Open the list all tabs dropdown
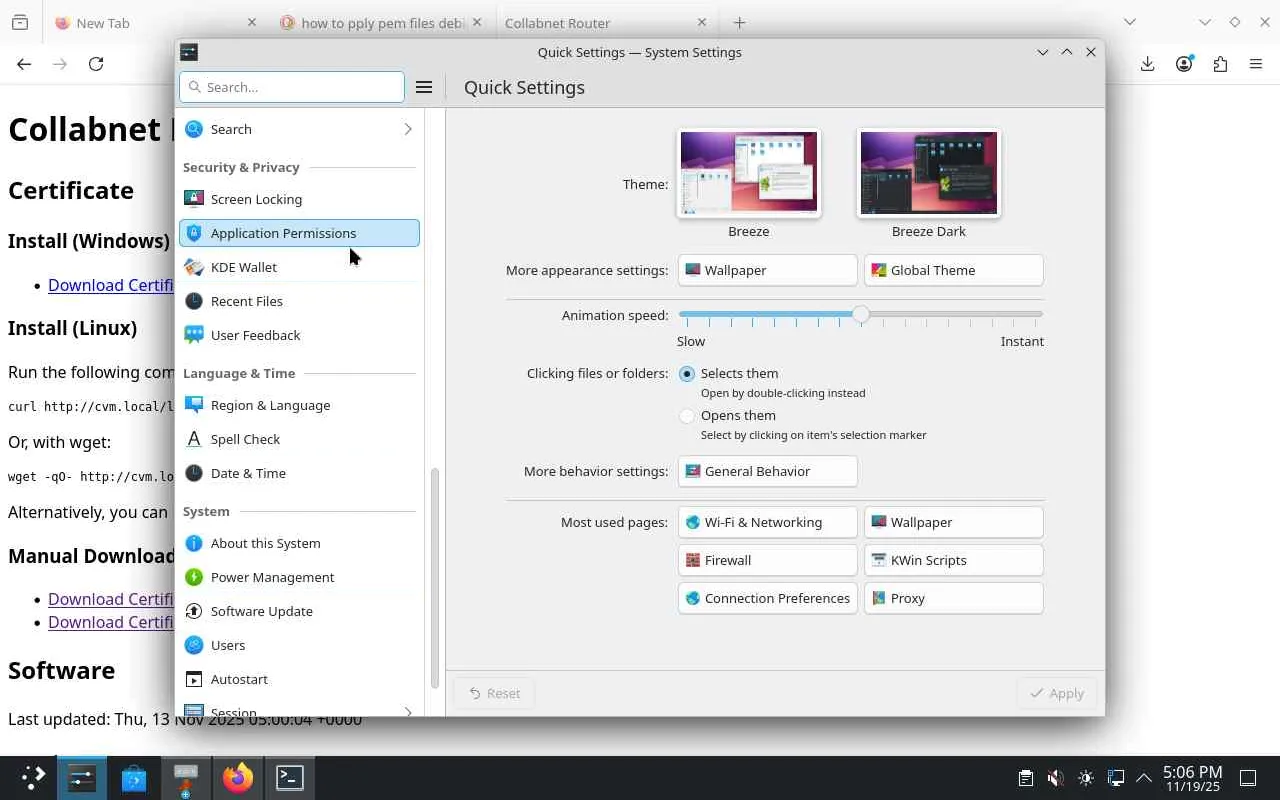 [1130, 22]
